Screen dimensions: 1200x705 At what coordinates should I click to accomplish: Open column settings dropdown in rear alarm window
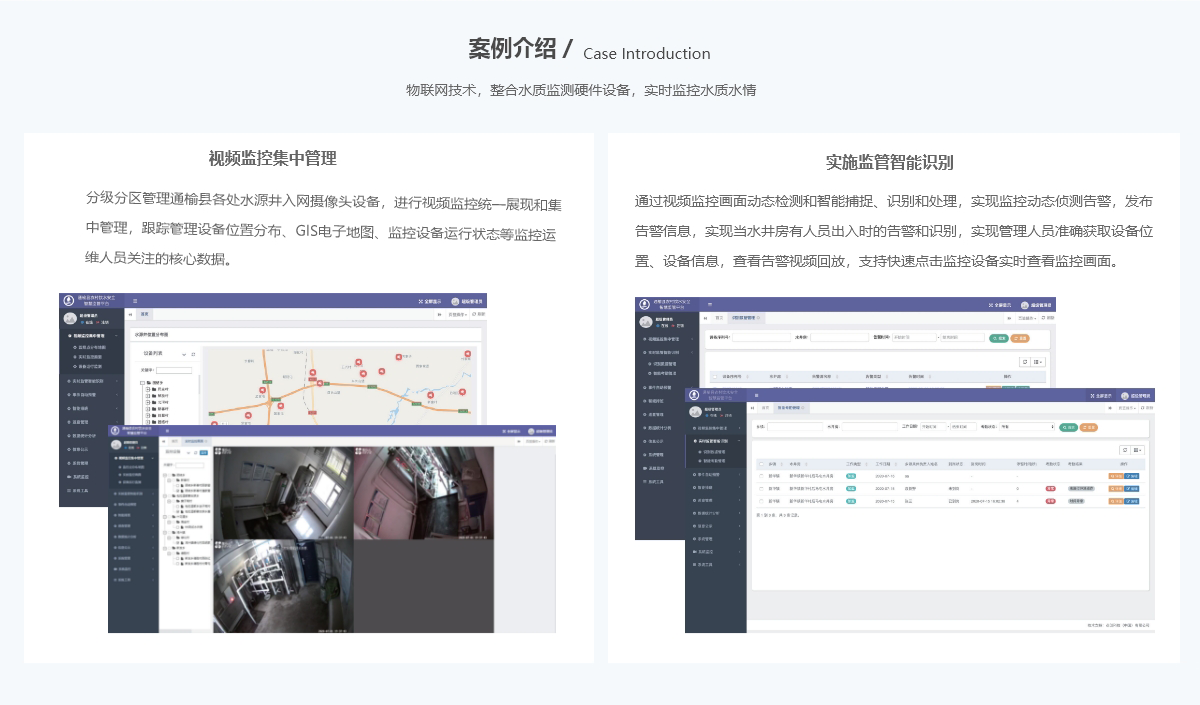point(1040,361)
